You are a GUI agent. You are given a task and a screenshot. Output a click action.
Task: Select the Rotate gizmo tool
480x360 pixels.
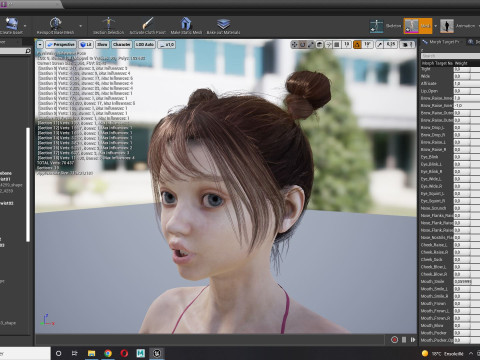(302, 44)
